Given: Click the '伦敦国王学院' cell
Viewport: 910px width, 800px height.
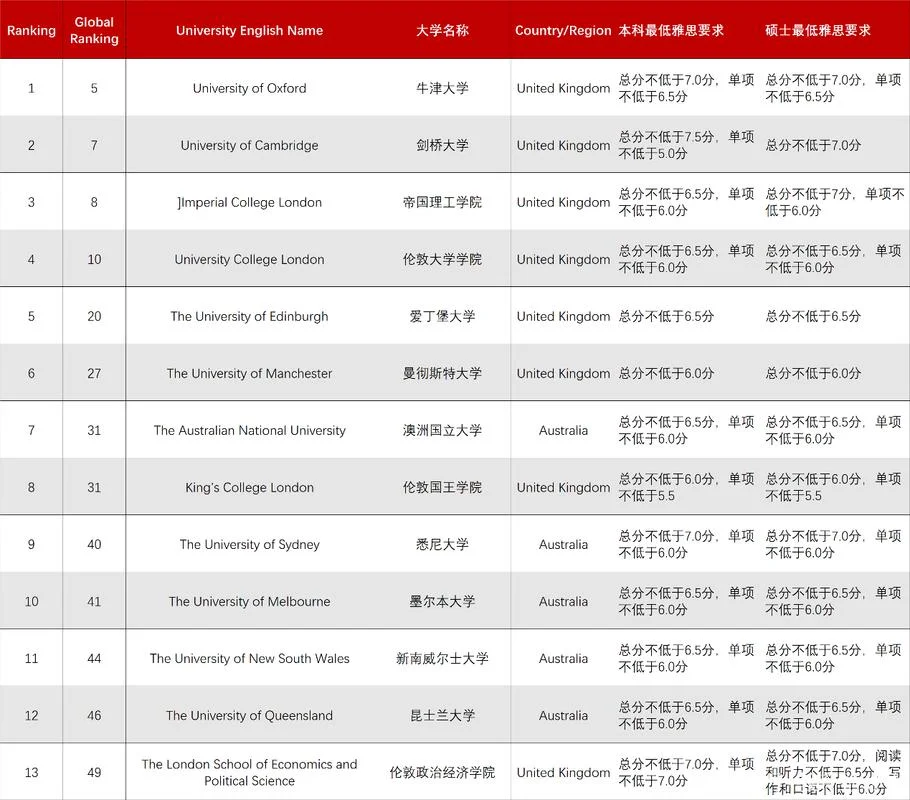Looking at the screenshot, I should click(x=442, y=487).
